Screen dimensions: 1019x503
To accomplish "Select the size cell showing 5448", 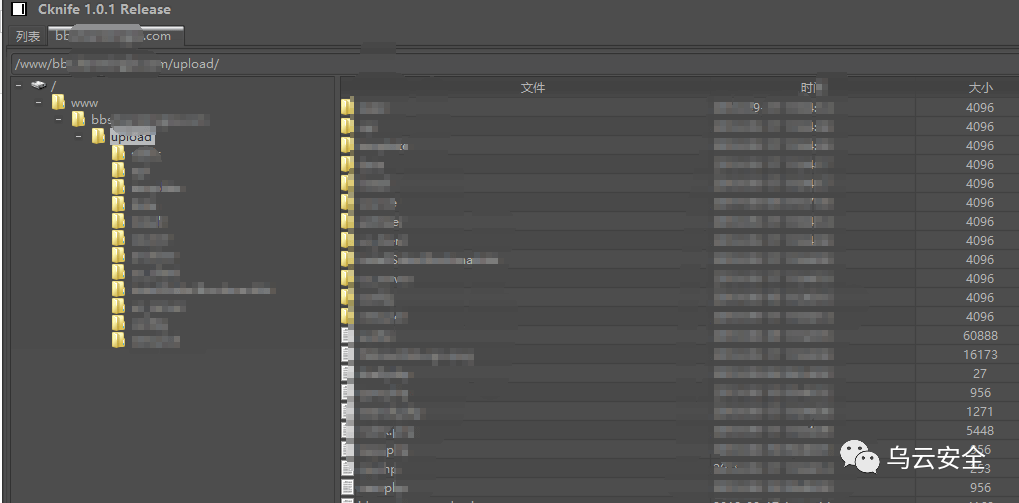I will tap(980, 430).
